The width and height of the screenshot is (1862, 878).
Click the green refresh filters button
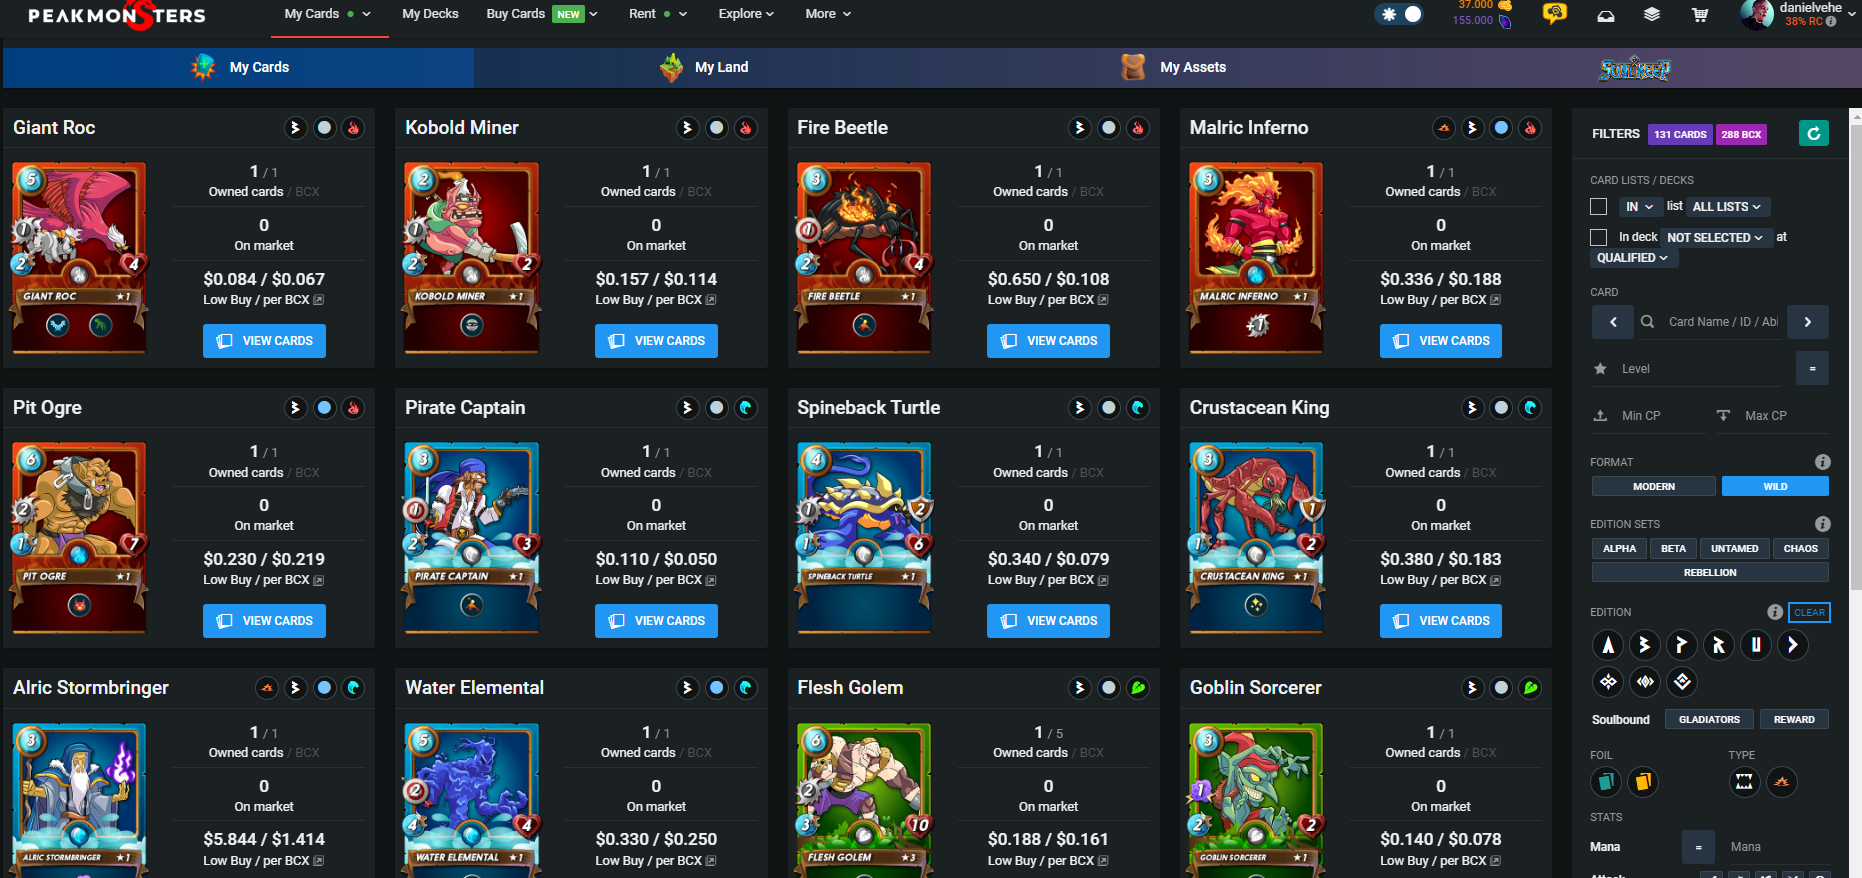[x=1813, y=133]
